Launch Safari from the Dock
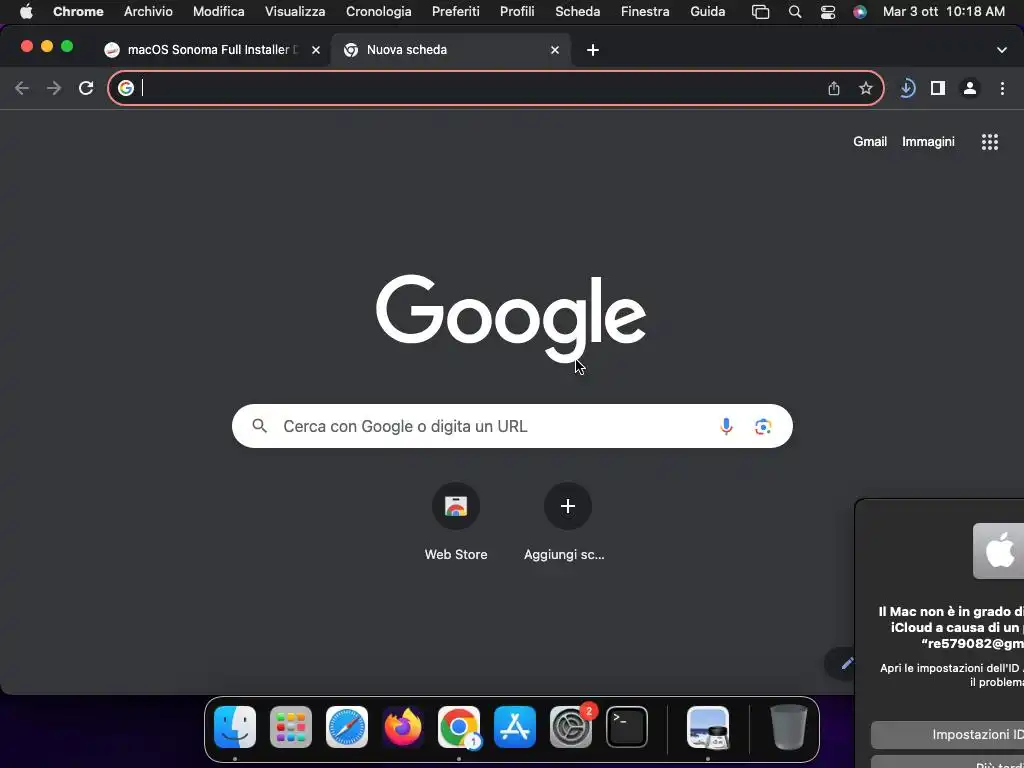Image resolution: width=1024 pixels, height=768 pixels. (347, 727)
